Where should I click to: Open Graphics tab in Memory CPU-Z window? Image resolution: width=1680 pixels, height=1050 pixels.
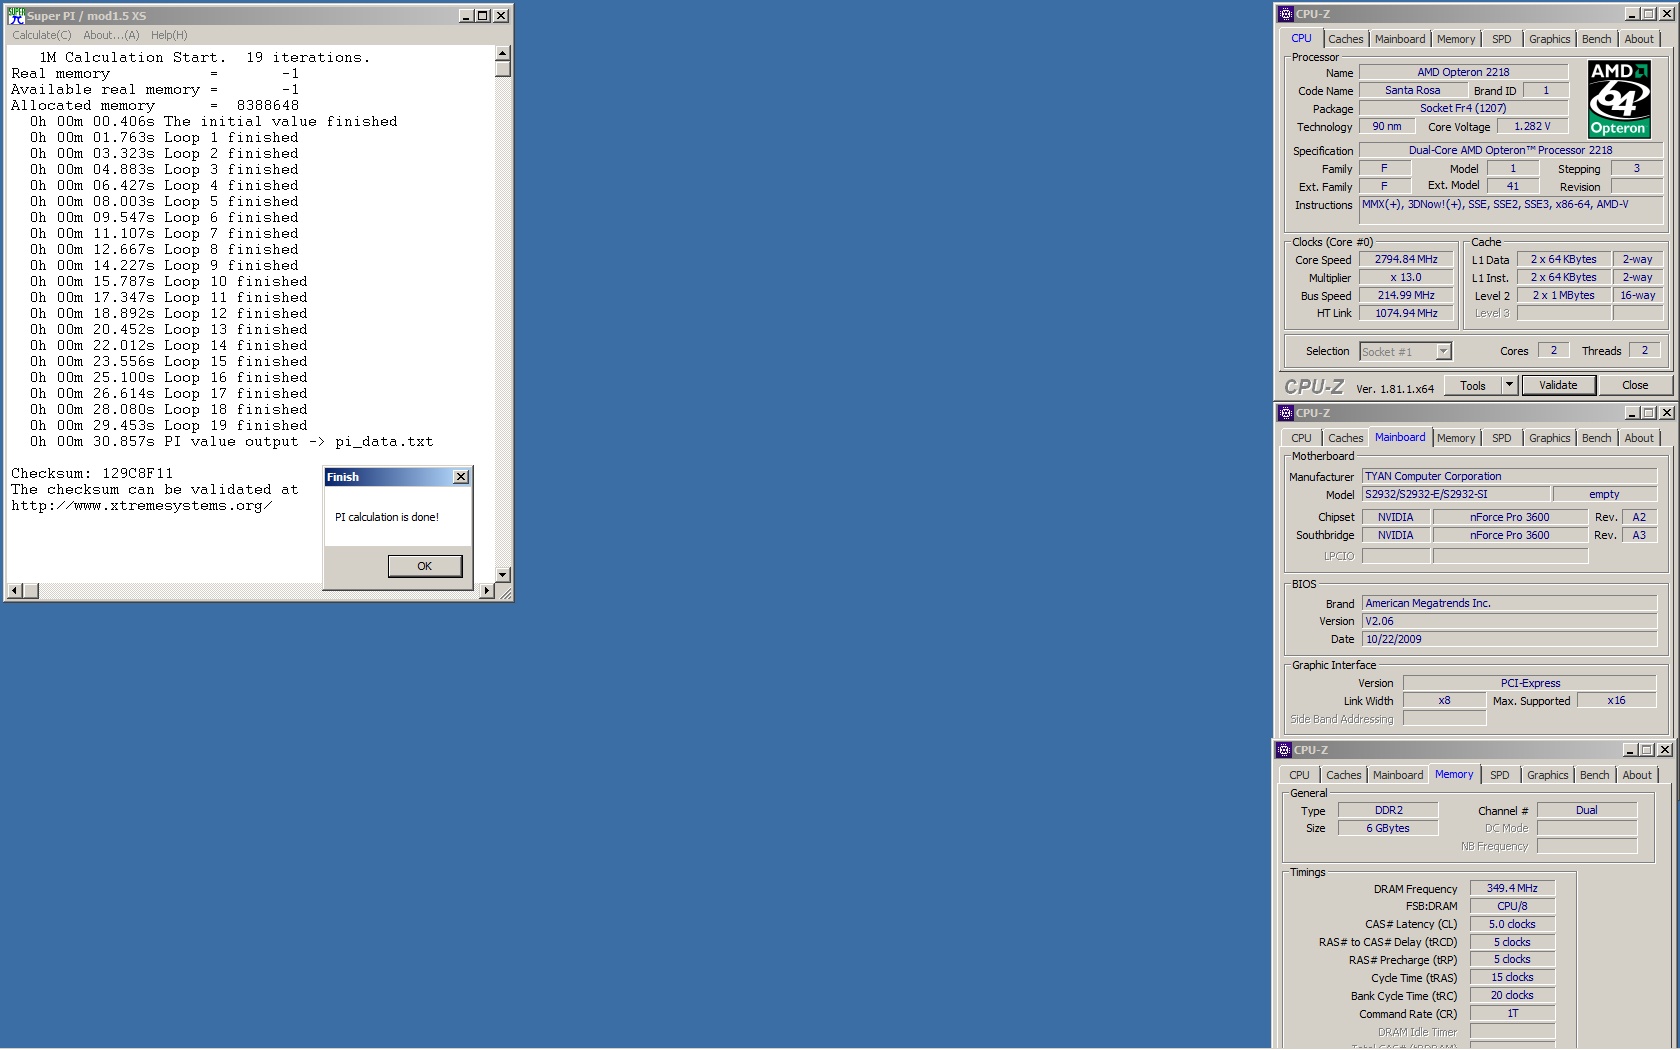[1548, 775]
